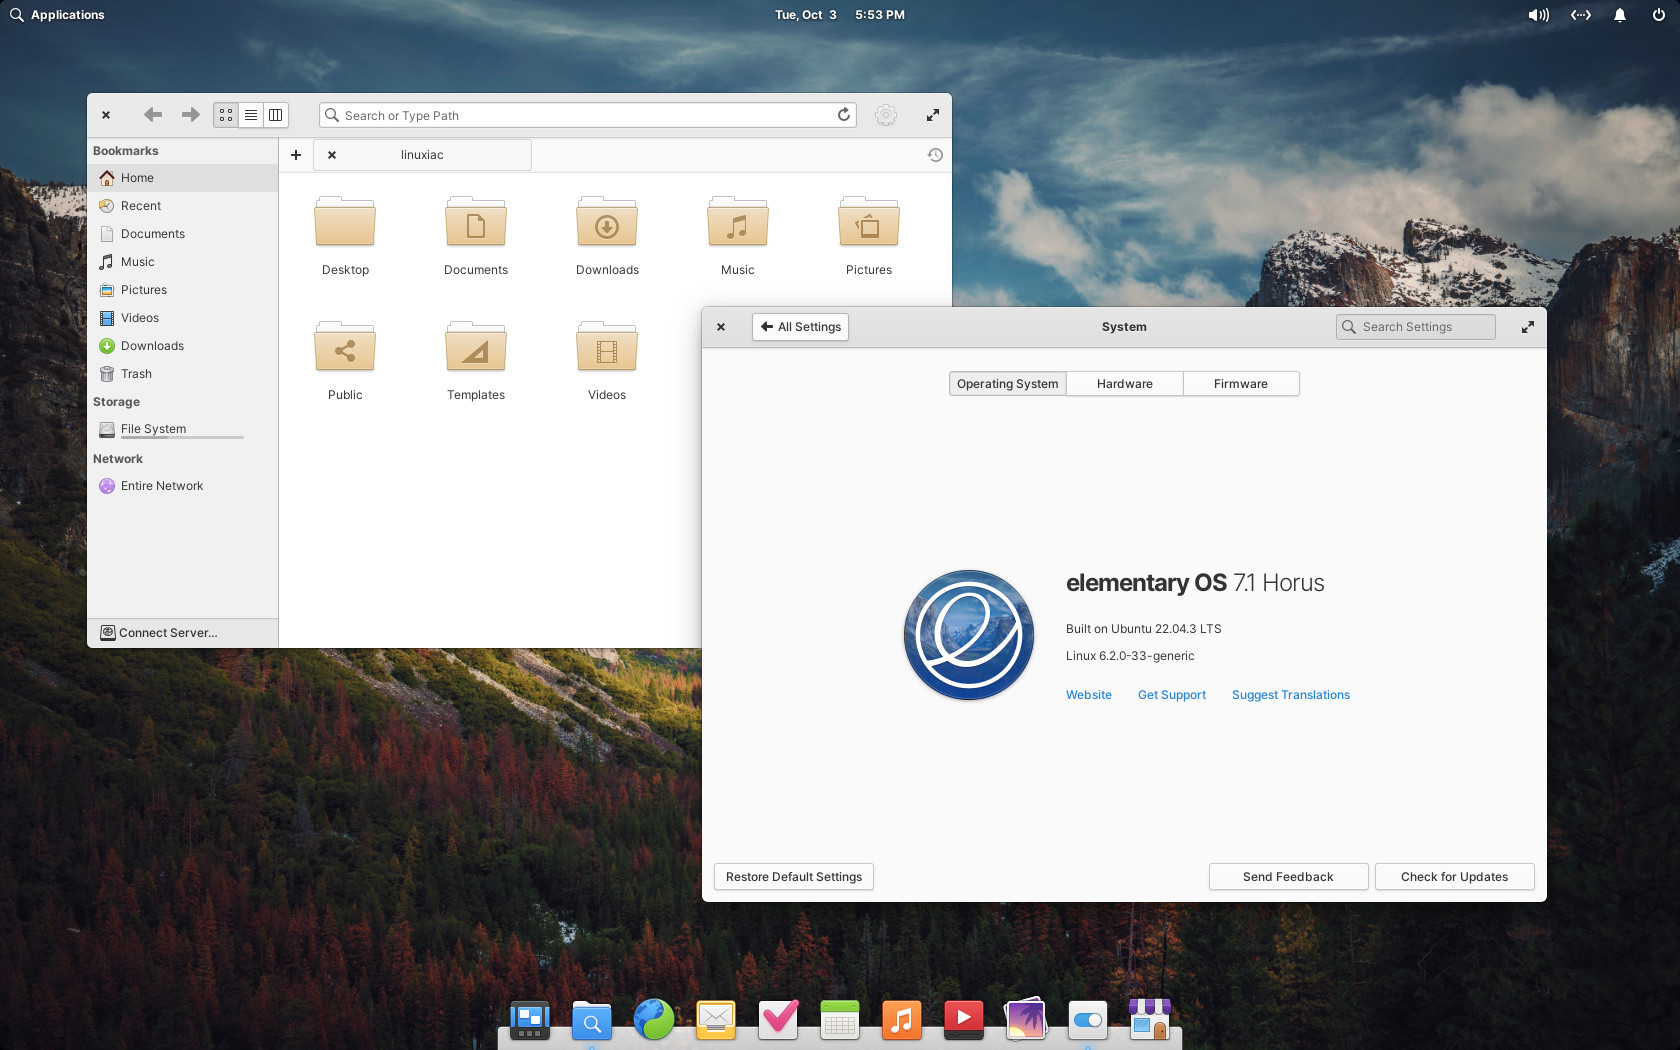Click Restore Default Settings
Image resolution: width=1680 pixels, height=1050 pixels.
[x=794, y=877]
